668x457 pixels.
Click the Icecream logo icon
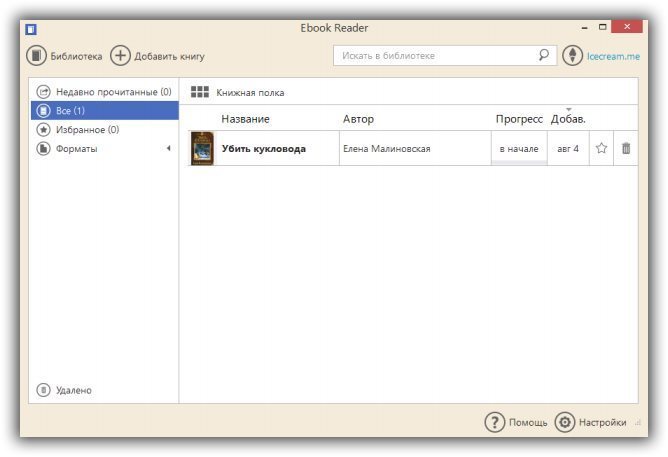click(573, 56)
